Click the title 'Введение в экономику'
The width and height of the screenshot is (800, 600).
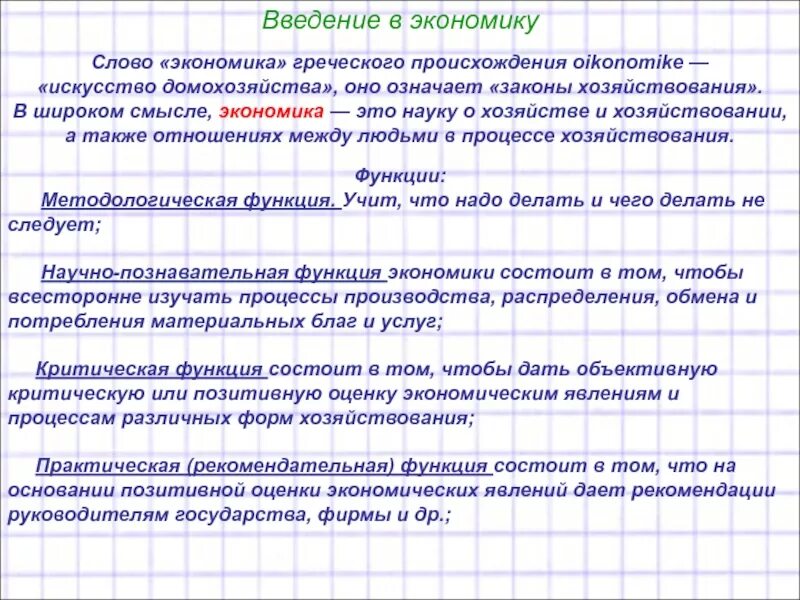point(401,21)
